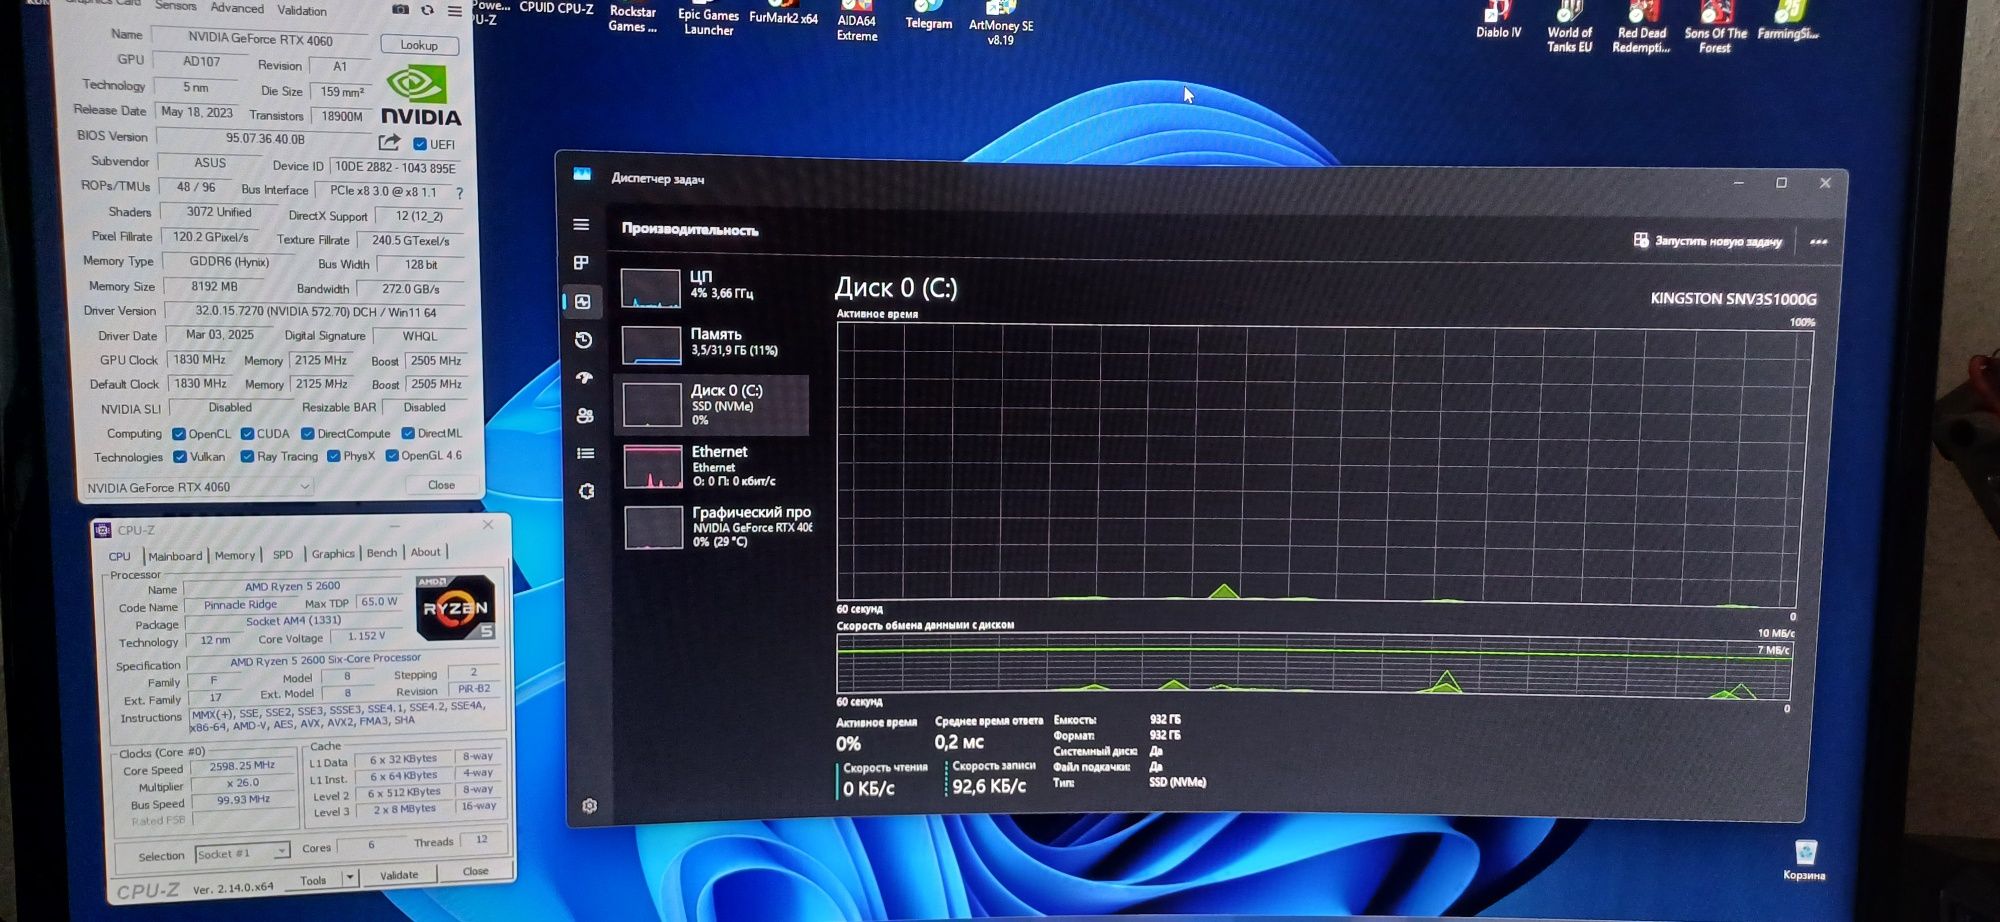Image resolution: width=2000 pixels, height=922 pixels.
Task: Switch to the Sensors tab in GPU-Z
Action: click(x=176, y=6)
